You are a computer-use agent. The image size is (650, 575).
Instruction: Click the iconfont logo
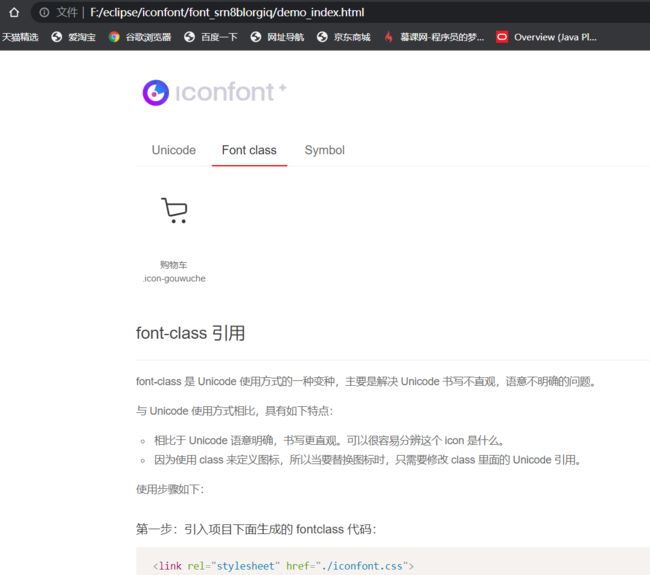[x=214, y=92]
